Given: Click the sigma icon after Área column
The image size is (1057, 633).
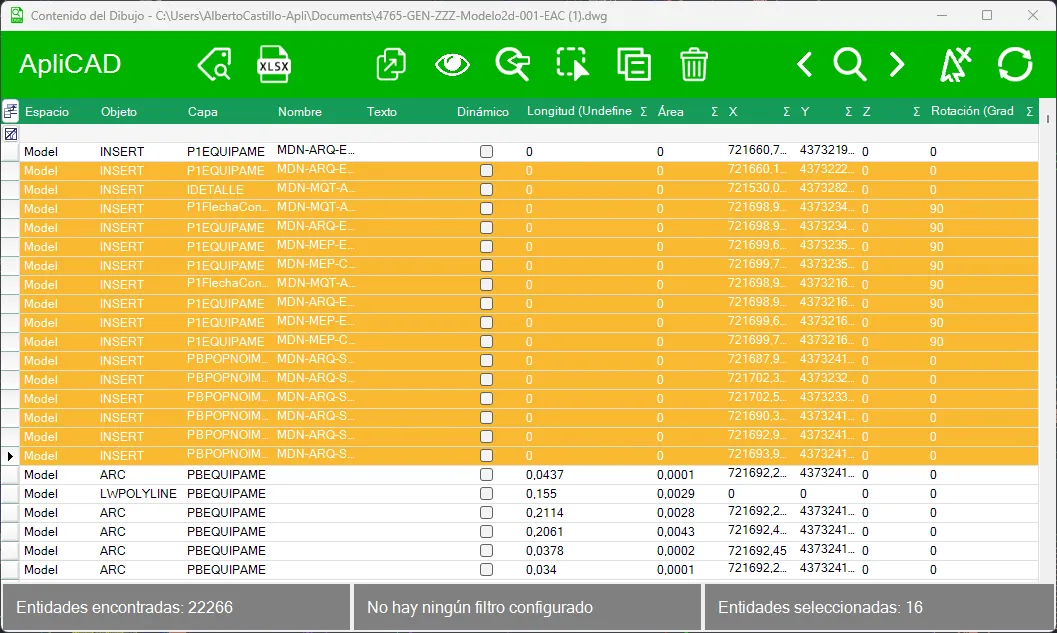Looking at the screenshot, I should [715, 112].
